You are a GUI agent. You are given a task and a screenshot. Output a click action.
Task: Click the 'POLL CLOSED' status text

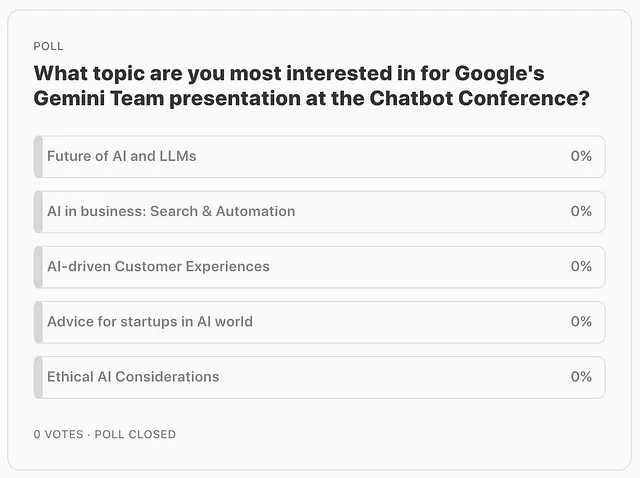point(135,434)
